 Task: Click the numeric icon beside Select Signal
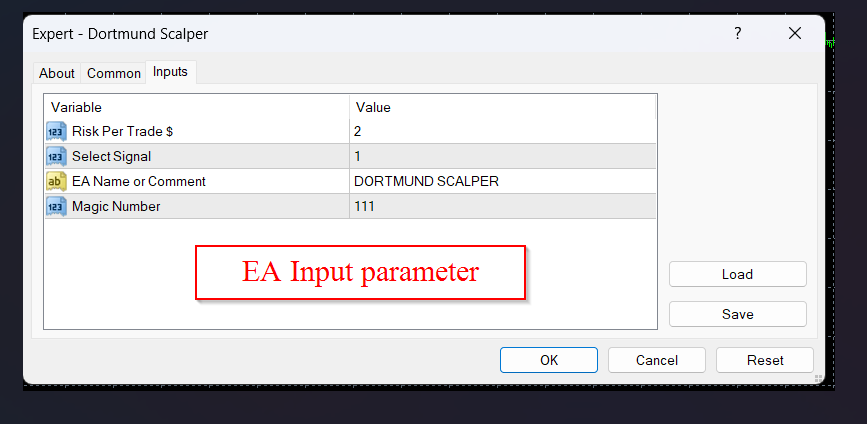[x=56, y=156]
